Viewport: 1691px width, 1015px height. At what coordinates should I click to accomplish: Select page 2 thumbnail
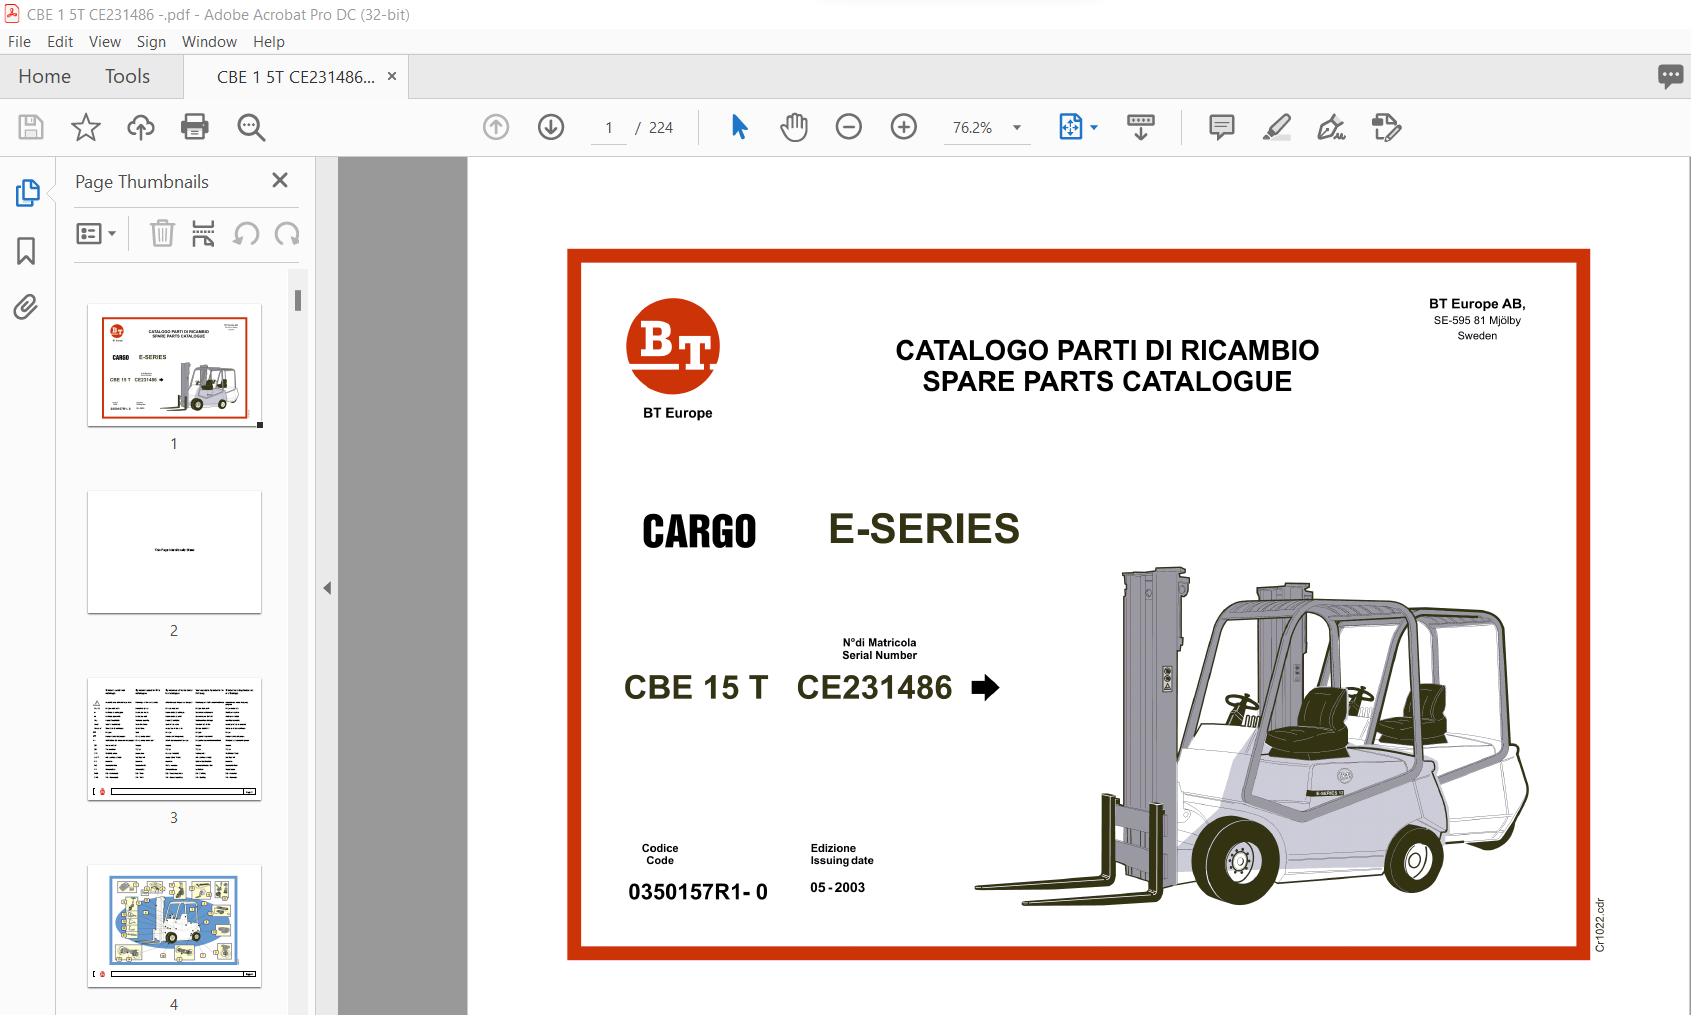174,552
